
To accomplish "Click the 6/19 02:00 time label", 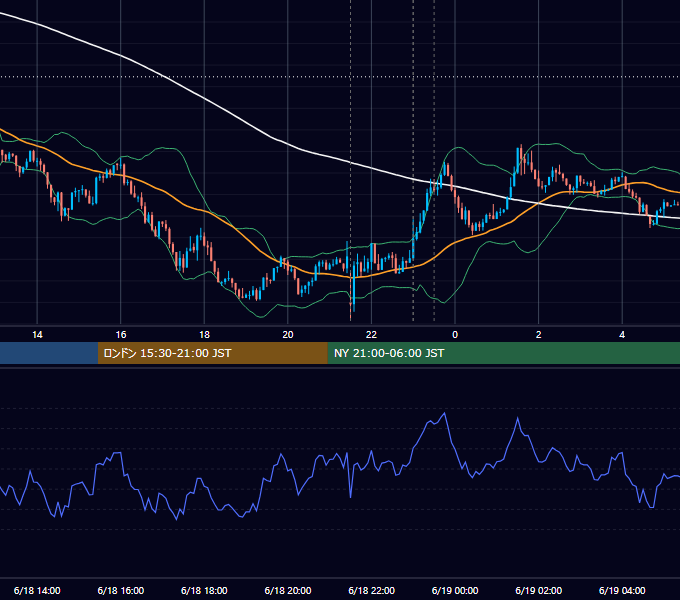I will [x=539, y=590].
